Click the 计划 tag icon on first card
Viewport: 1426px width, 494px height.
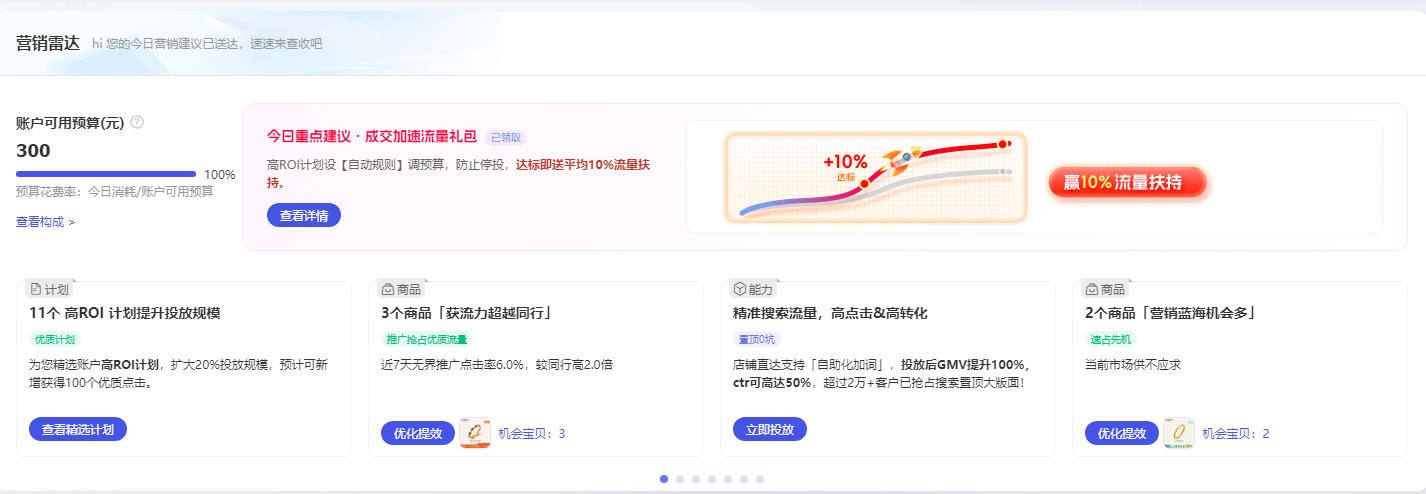[x=36, y=289]
